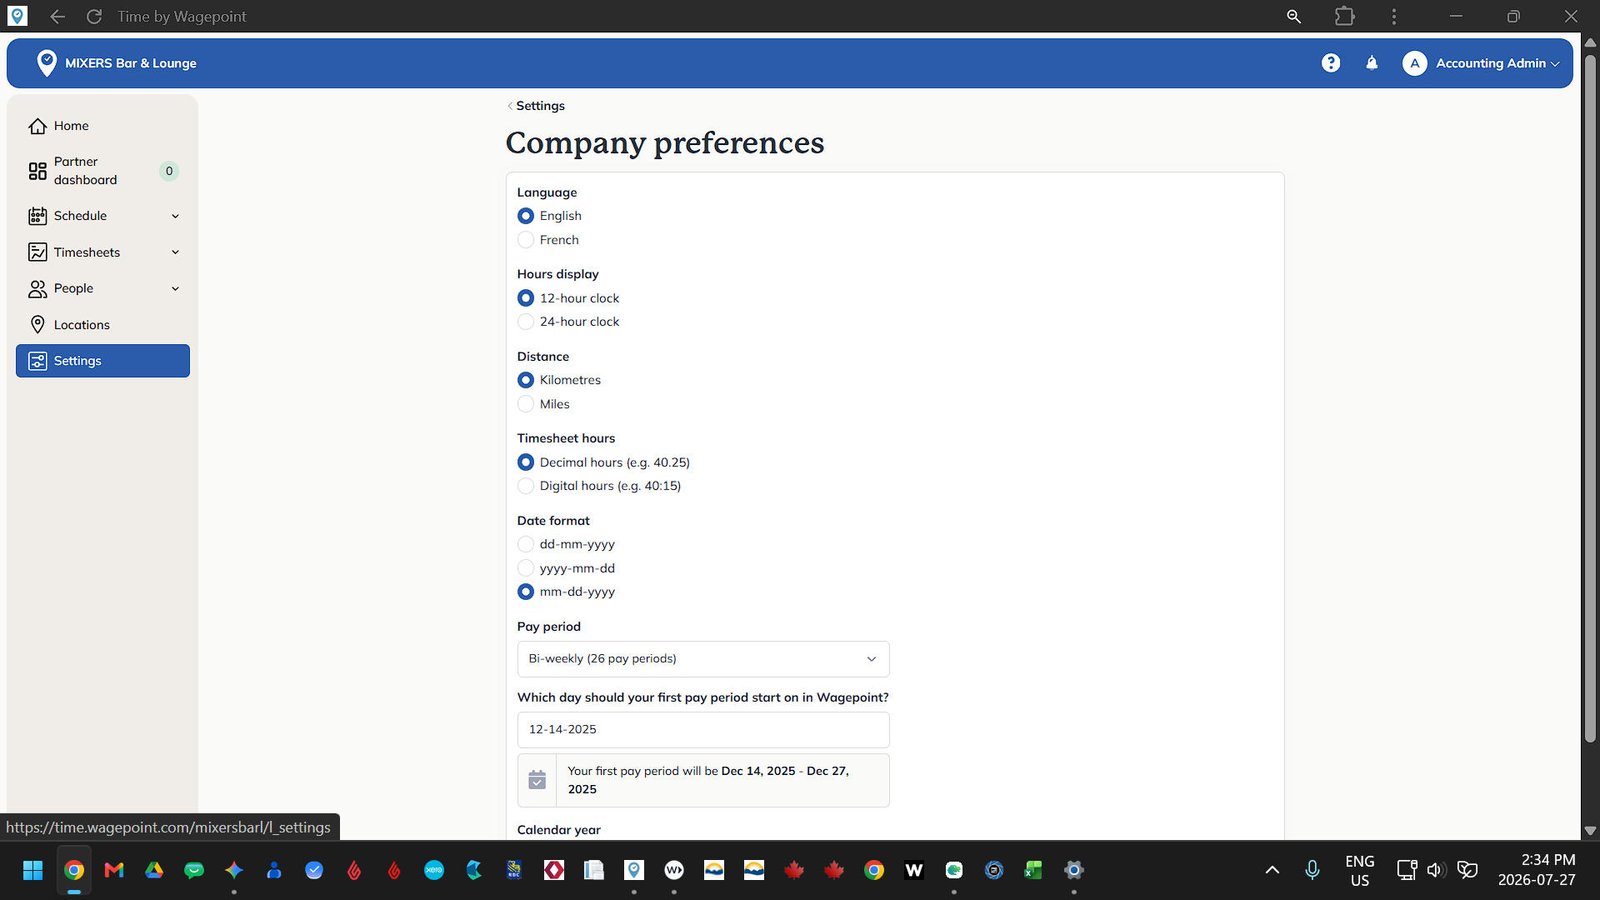This screenshot has height=900, width=1600.
Task: Click the ENG US language indicator
Action: tap(1359, 870)
